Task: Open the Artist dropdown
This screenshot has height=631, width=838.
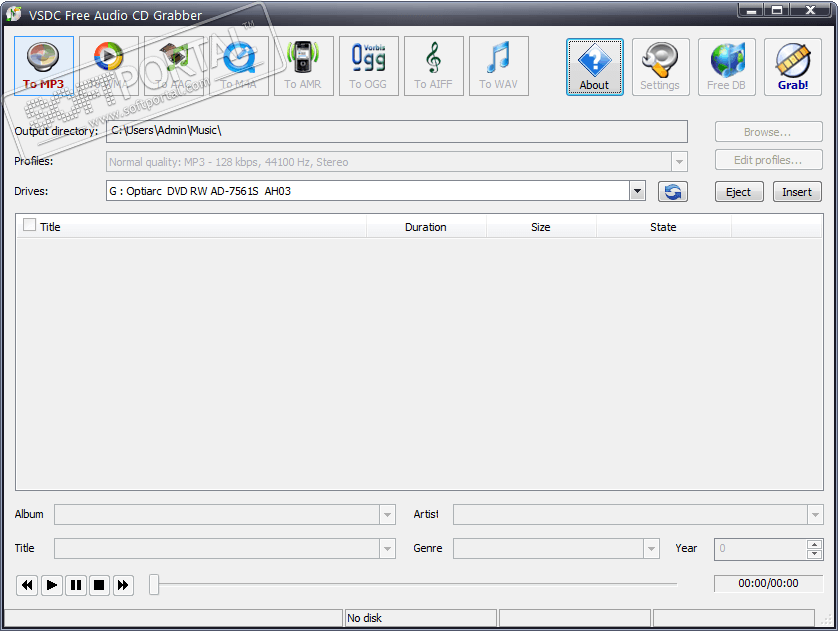Action: 815,515
